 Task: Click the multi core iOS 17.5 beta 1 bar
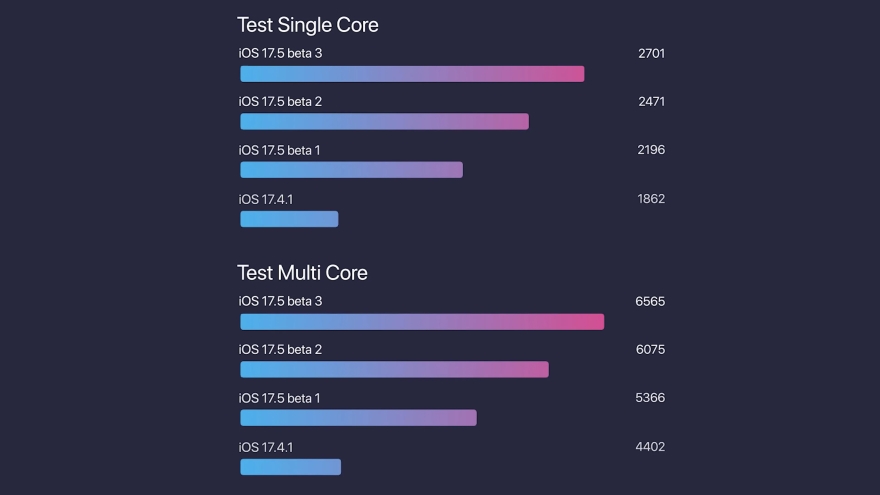(358, 418)
